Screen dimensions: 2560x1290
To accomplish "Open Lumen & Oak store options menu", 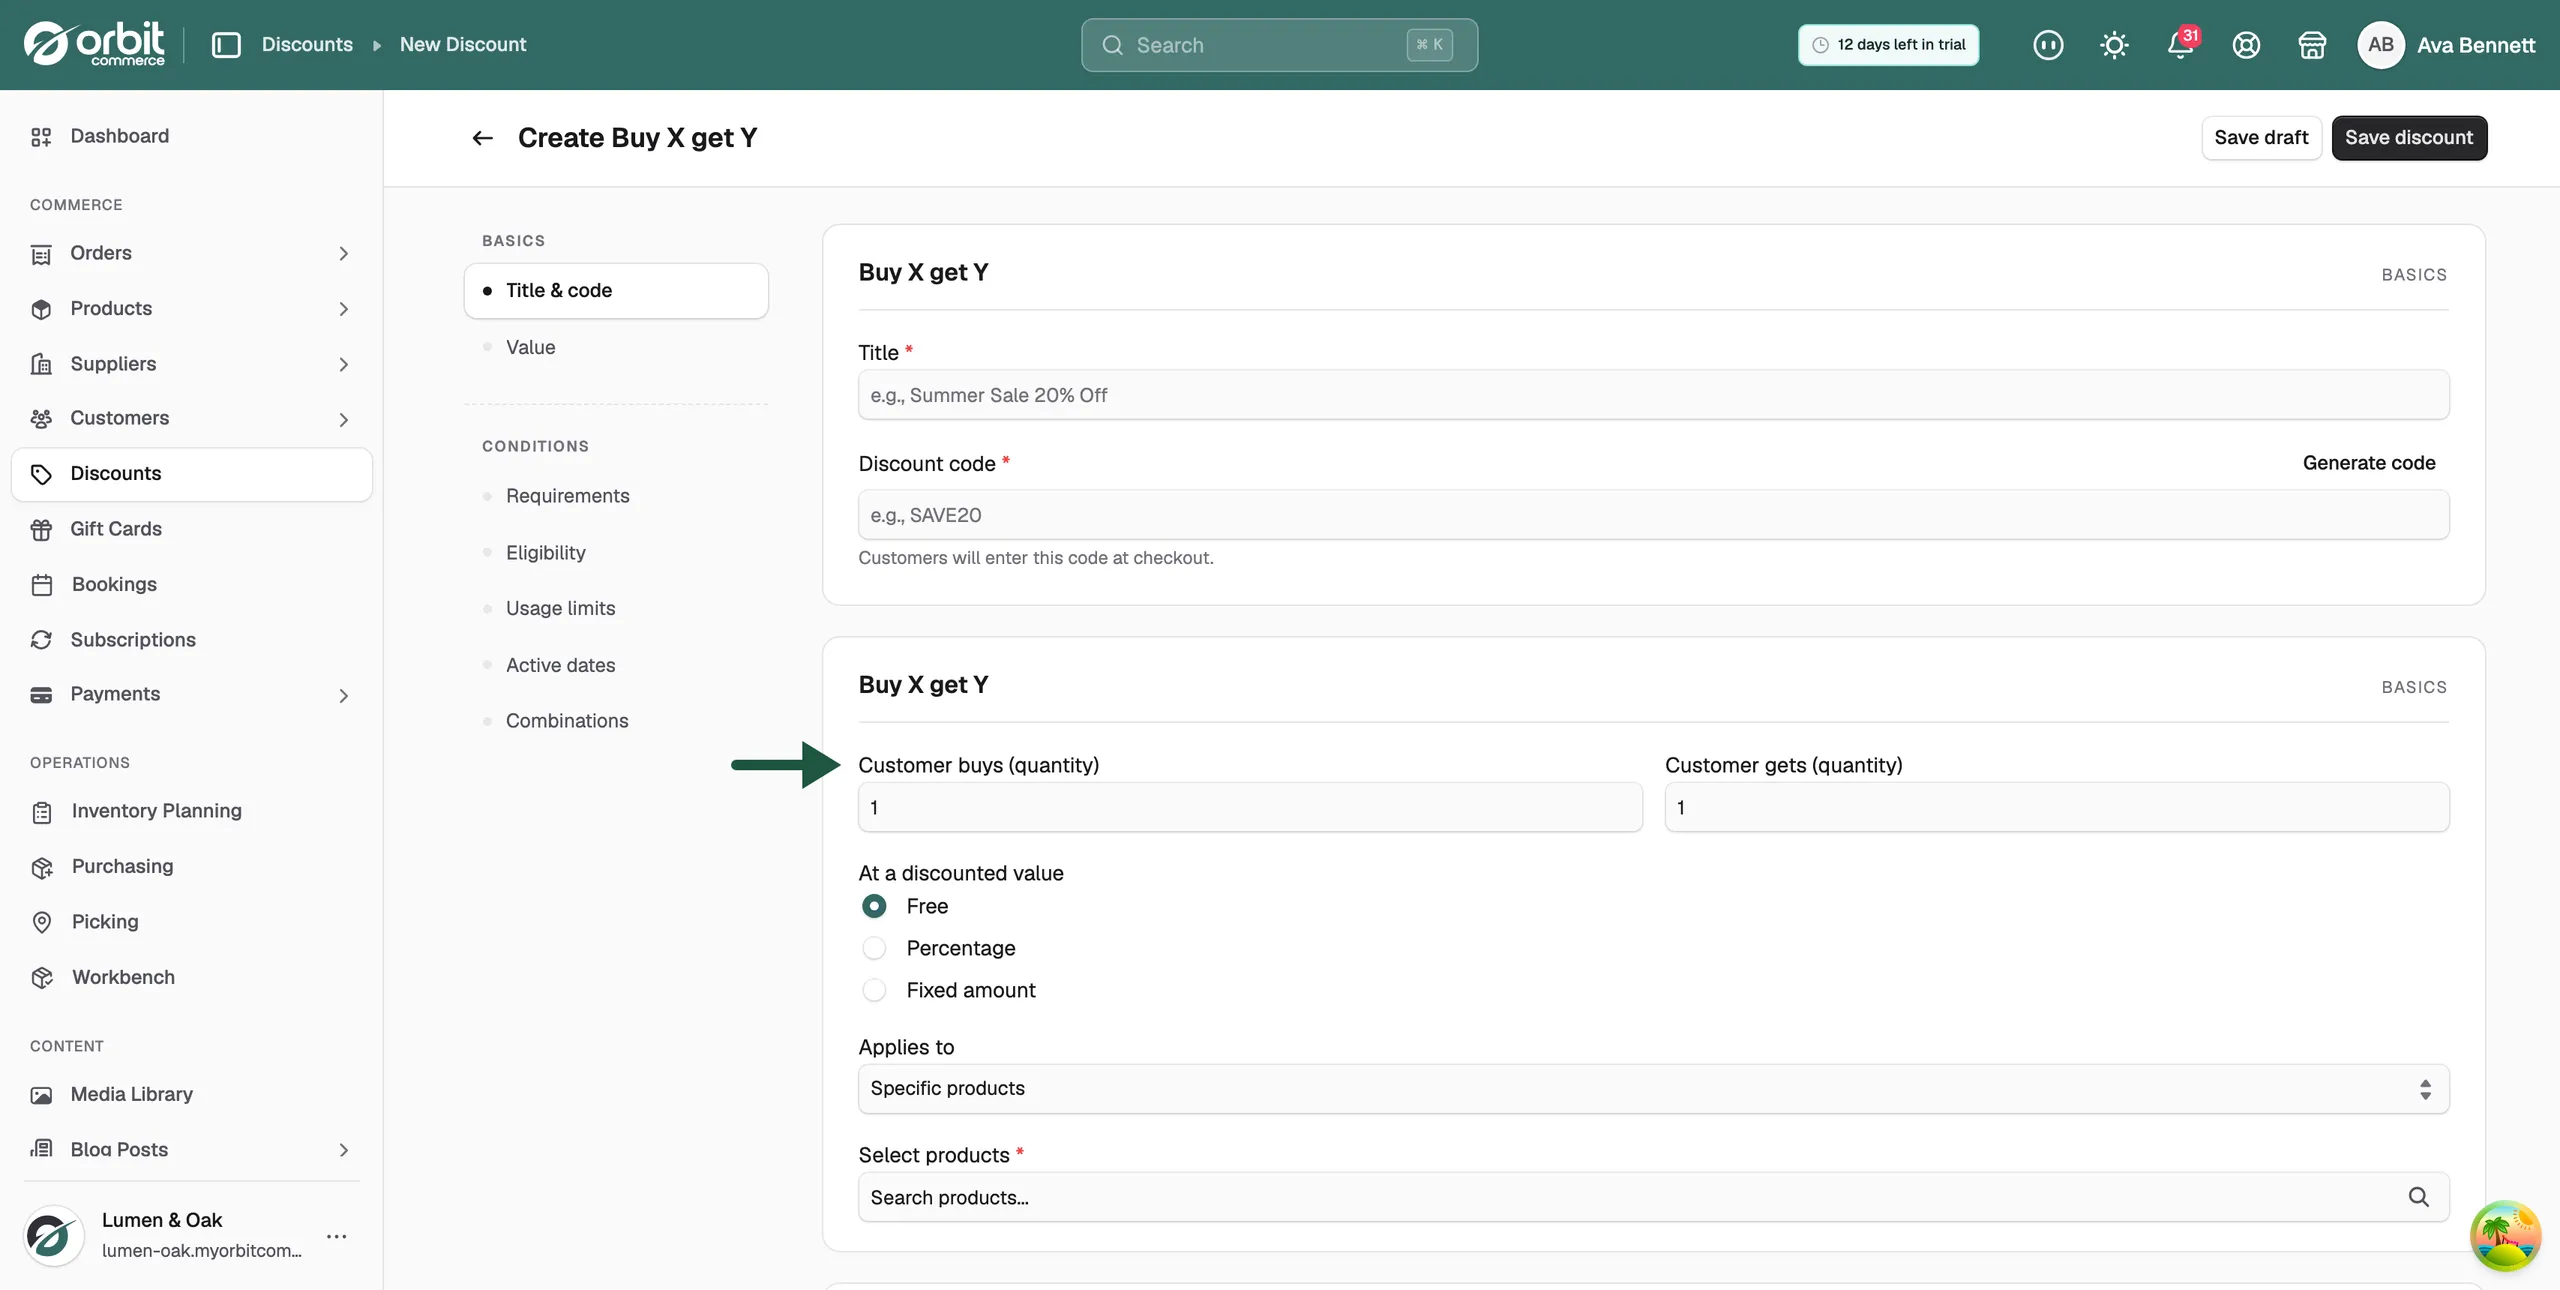I will pos(337,1237).
